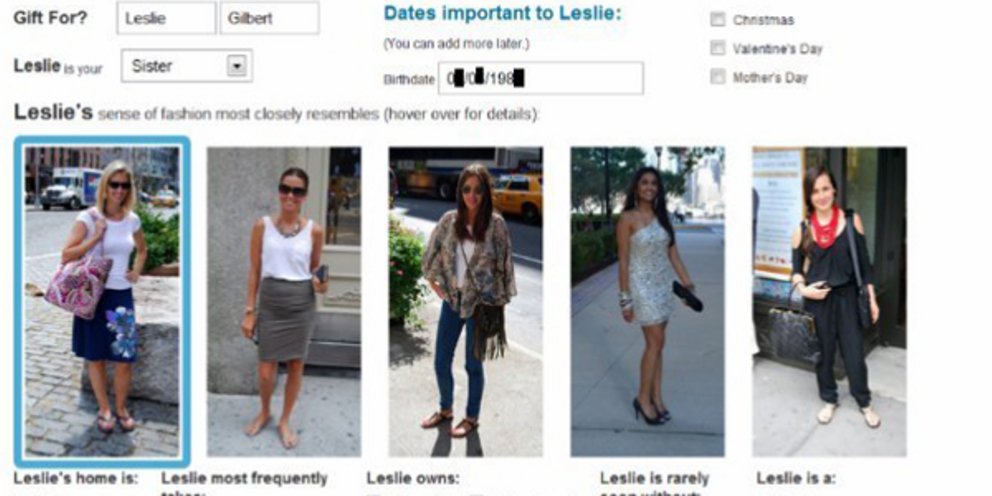
Task: Click the Christmas label text
Action: pos(763,20)
